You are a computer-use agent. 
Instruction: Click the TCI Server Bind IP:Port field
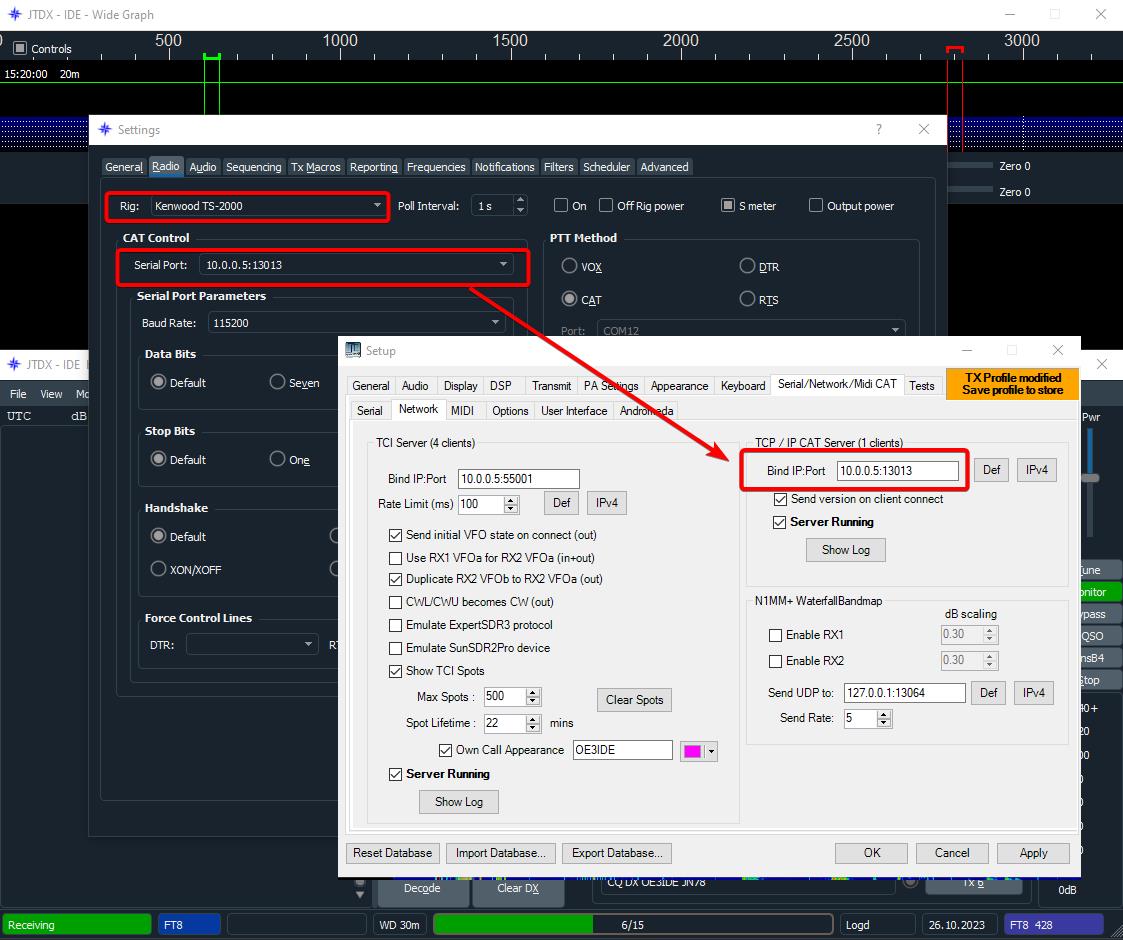point(518,479)
